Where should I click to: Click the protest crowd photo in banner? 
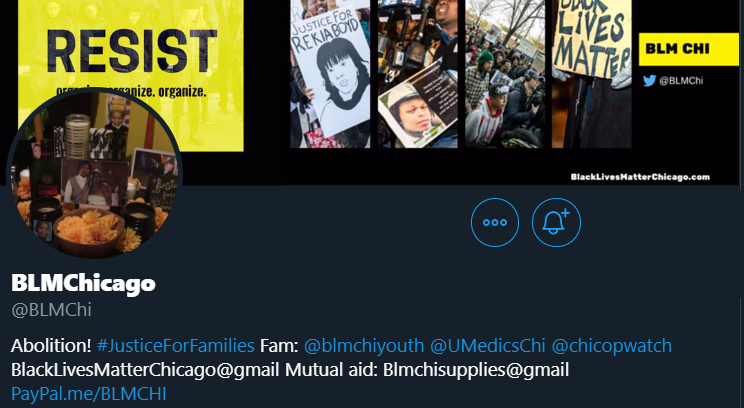(505, 74)
